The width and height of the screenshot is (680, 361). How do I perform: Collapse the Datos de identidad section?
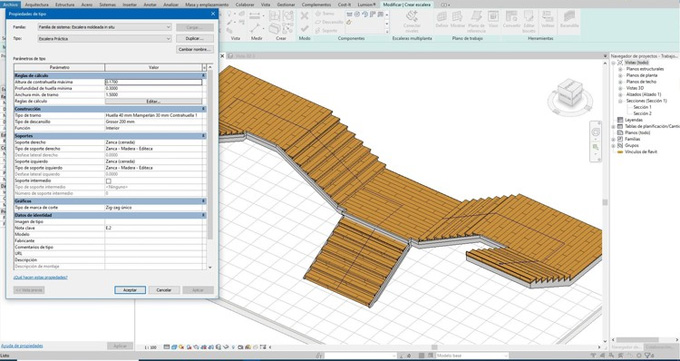(x=203, y=215)
